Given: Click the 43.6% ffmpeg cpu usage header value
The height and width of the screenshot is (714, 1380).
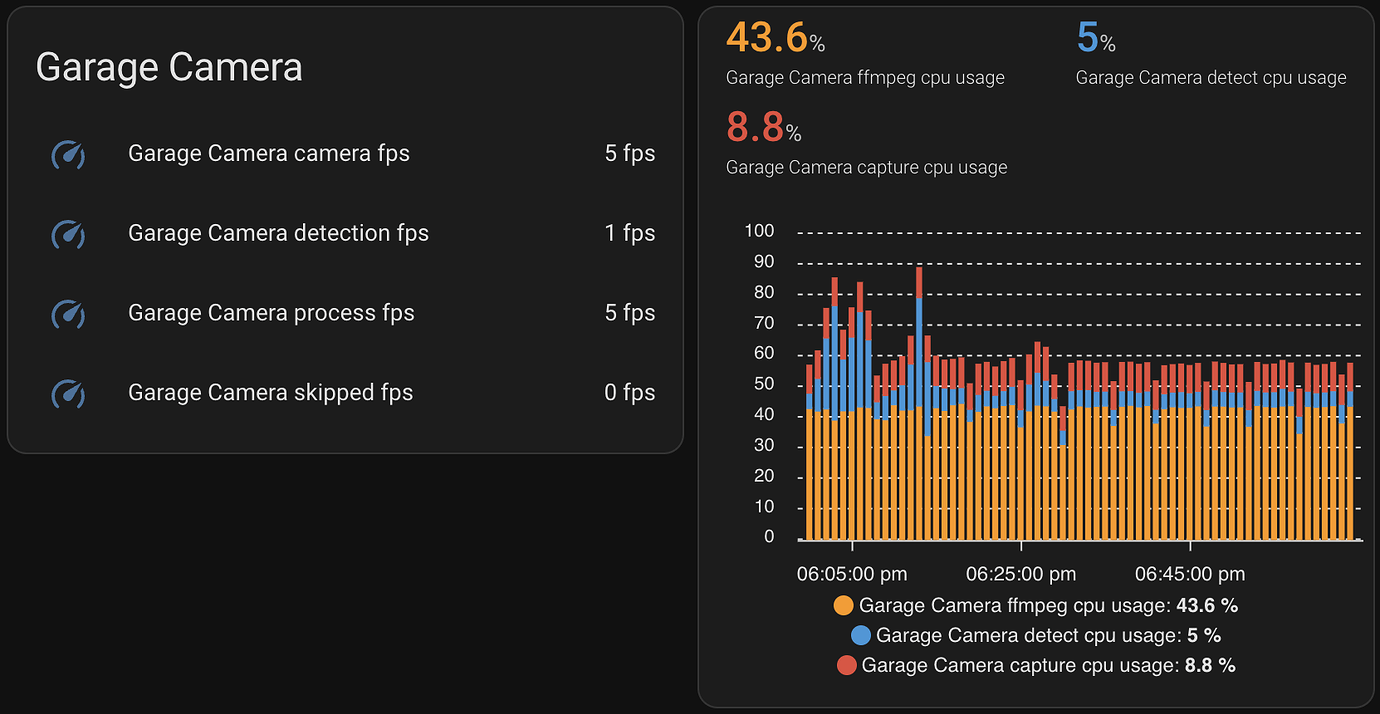Looking at the screenshot, I should (776, 38).
